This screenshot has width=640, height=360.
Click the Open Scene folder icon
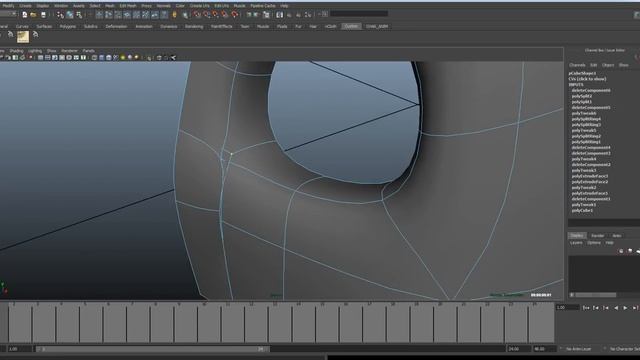pyautogui.click(x=33, y=15)
